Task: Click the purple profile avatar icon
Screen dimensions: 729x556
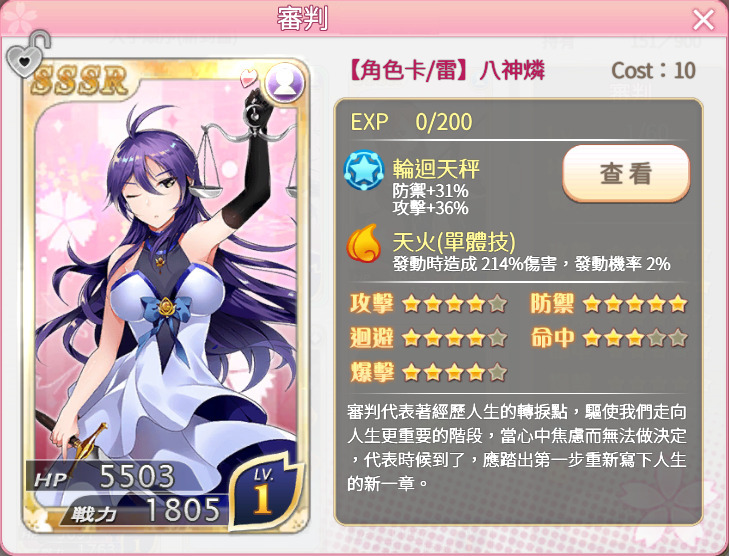Action: tap(285, 84)
